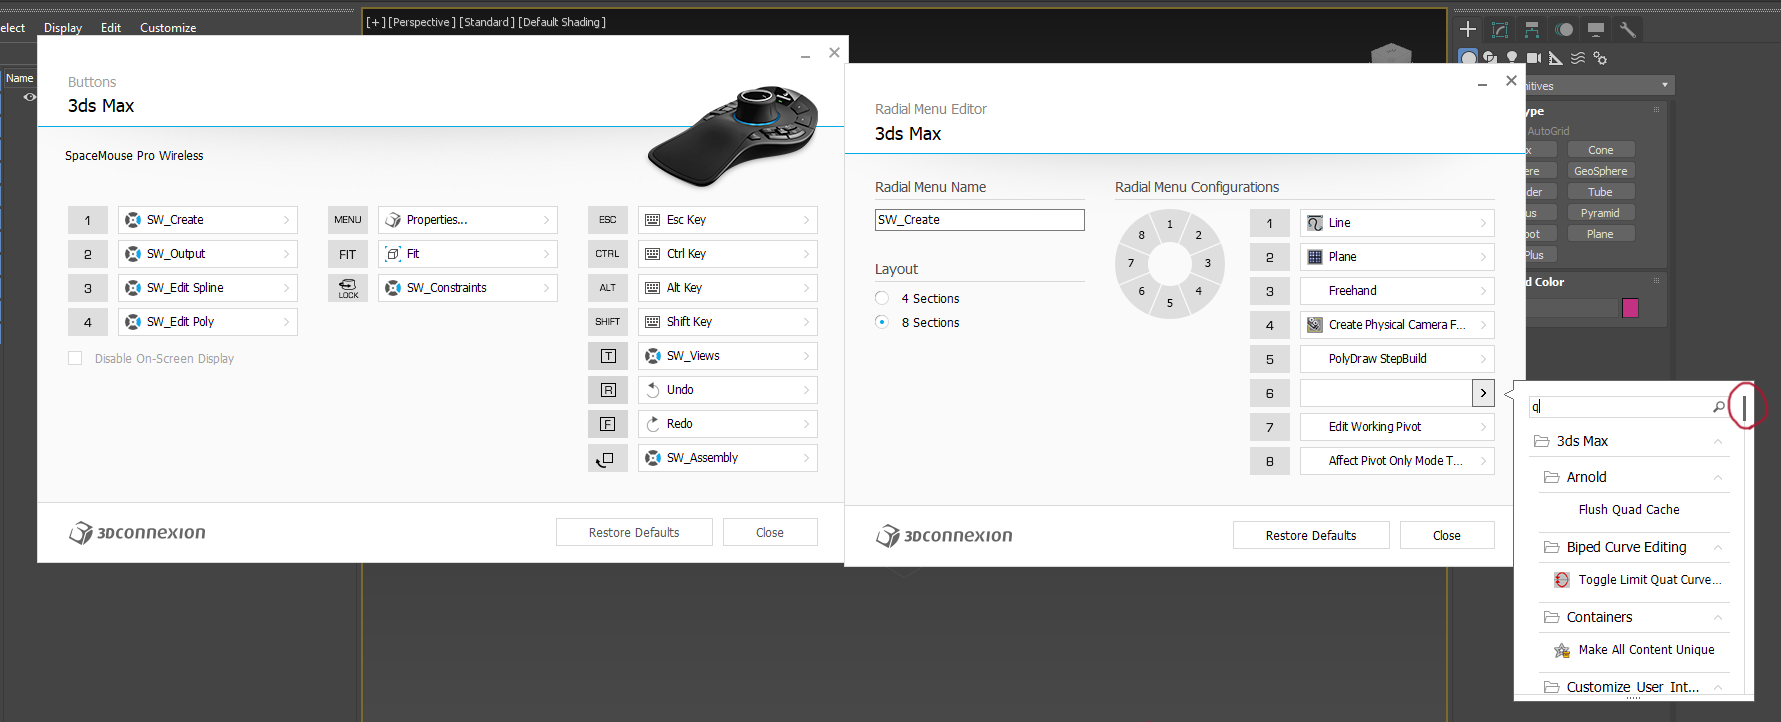Image resolution: width=1781 pixels, height=722 pixels.
Task: Open the Motion tab in command panel
Action: 1564,29
